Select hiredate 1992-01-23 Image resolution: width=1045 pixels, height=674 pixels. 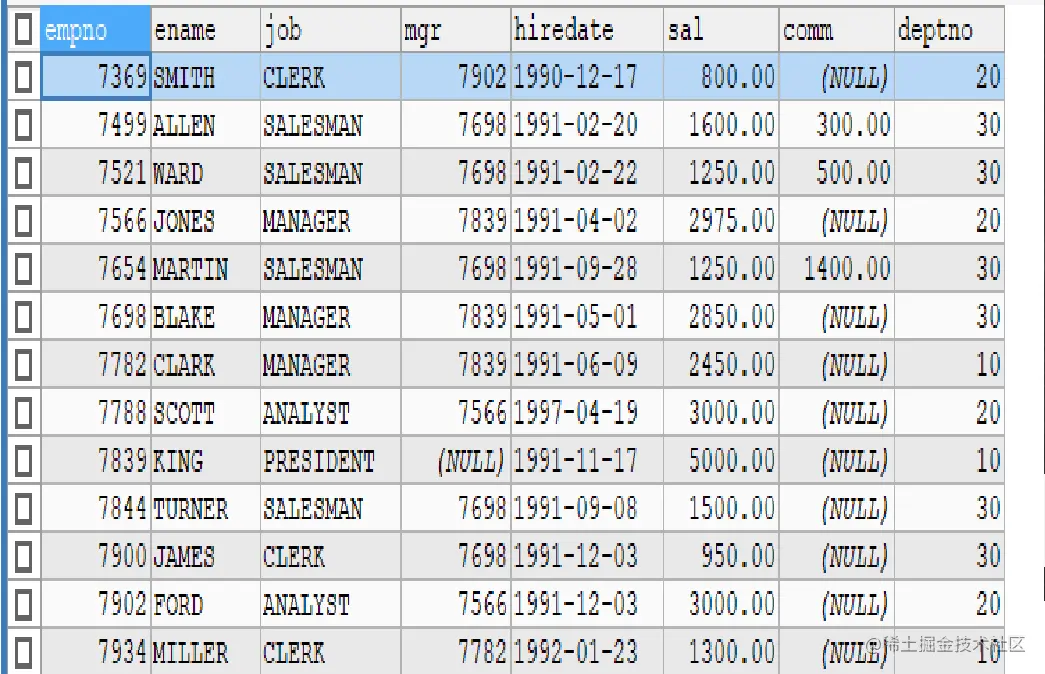click(587, 652)
